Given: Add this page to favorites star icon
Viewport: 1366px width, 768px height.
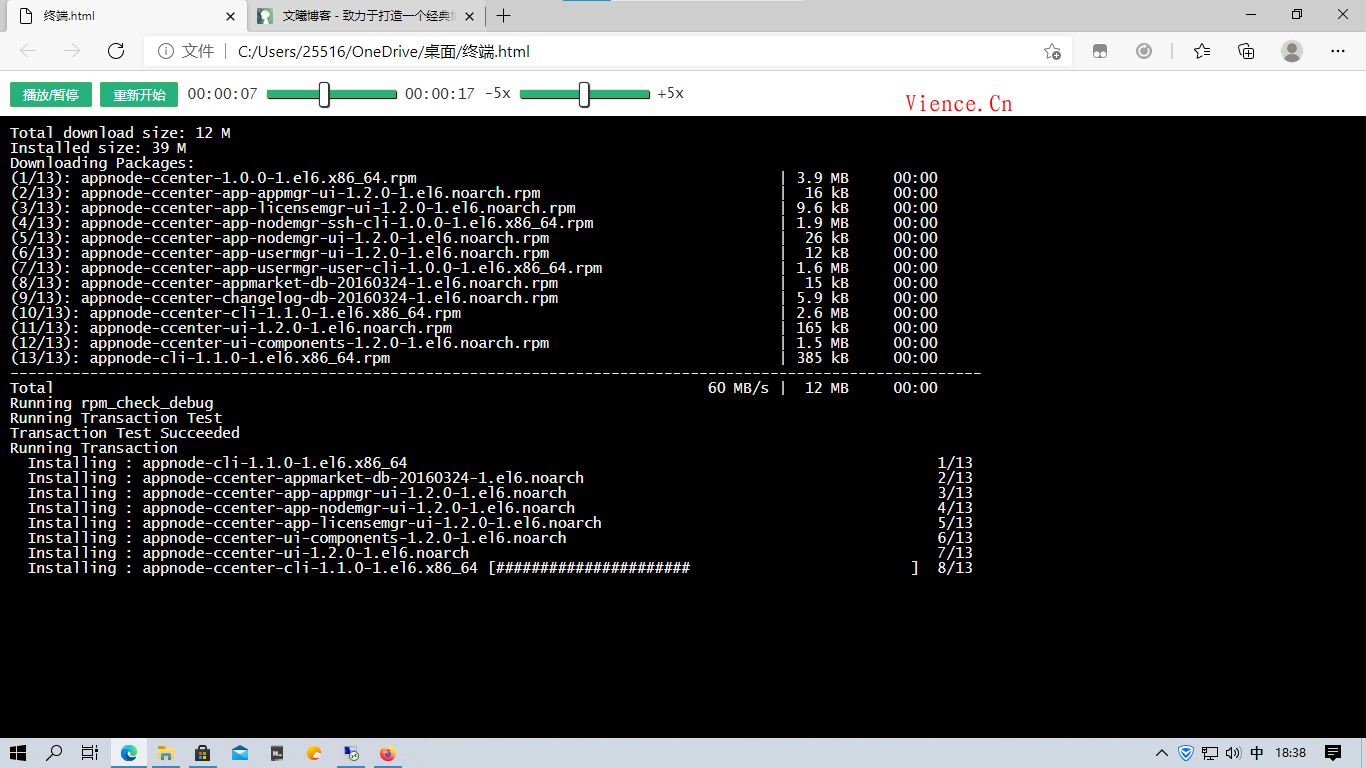Looking at the screenshot, I should pos(1052,51).
